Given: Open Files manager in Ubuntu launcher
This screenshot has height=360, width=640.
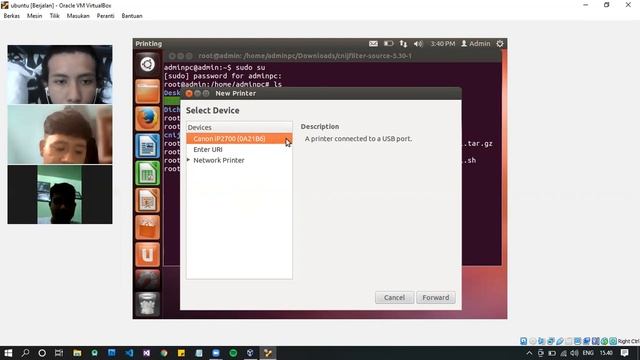Looking at the screenshot, I should (147, 91).
